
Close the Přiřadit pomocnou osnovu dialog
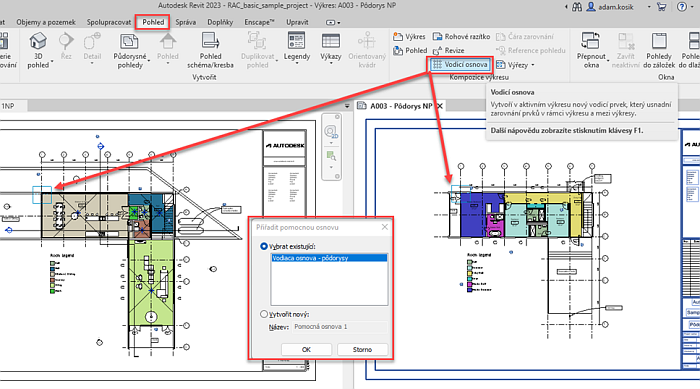pos(384,227)
